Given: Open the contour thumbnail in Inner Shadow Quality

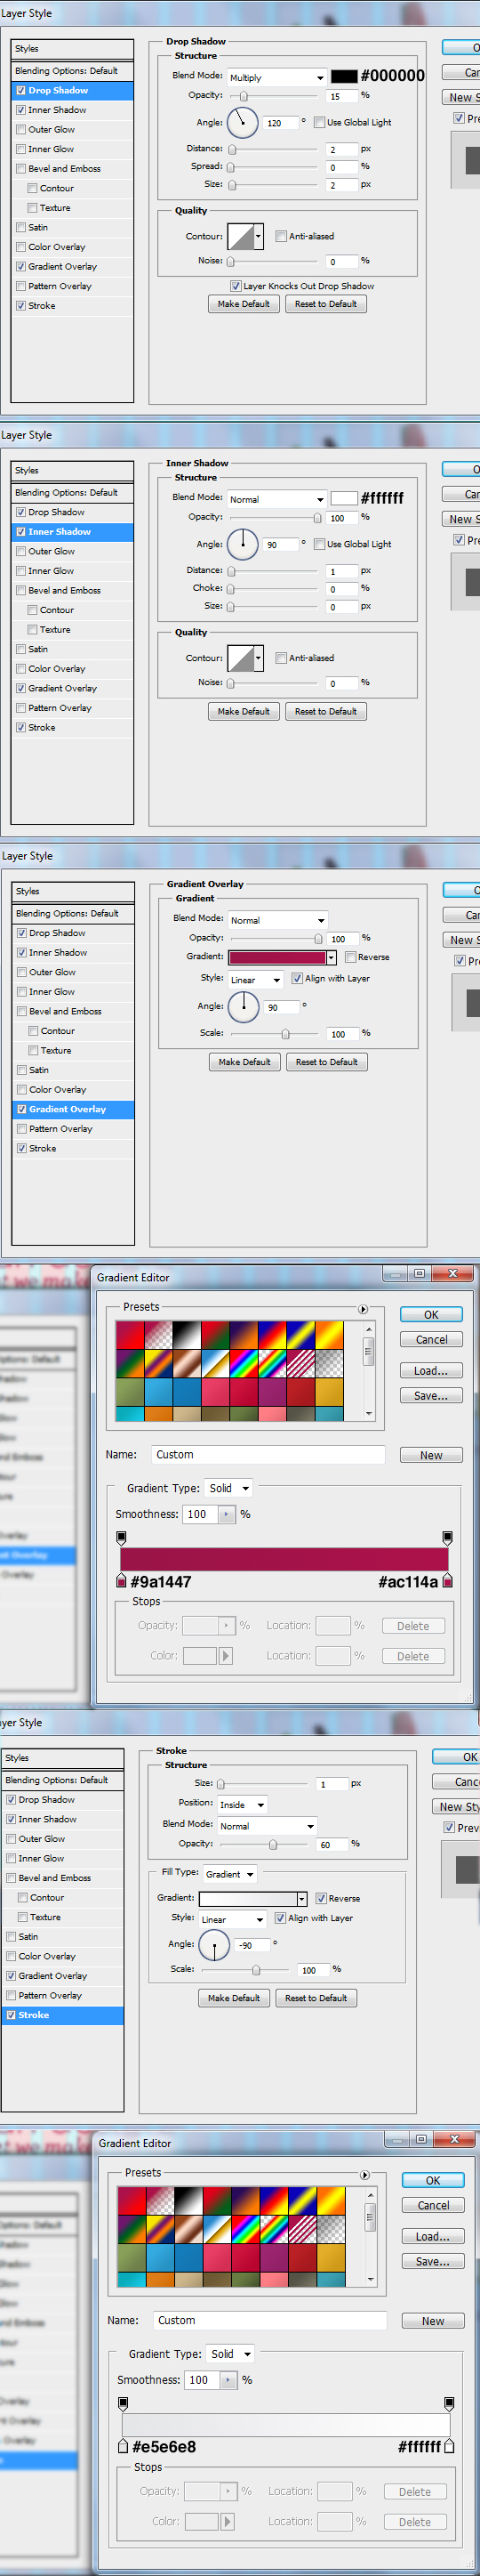Looking at the screenshot, I should pyautogui.click(x=240, y=658).
